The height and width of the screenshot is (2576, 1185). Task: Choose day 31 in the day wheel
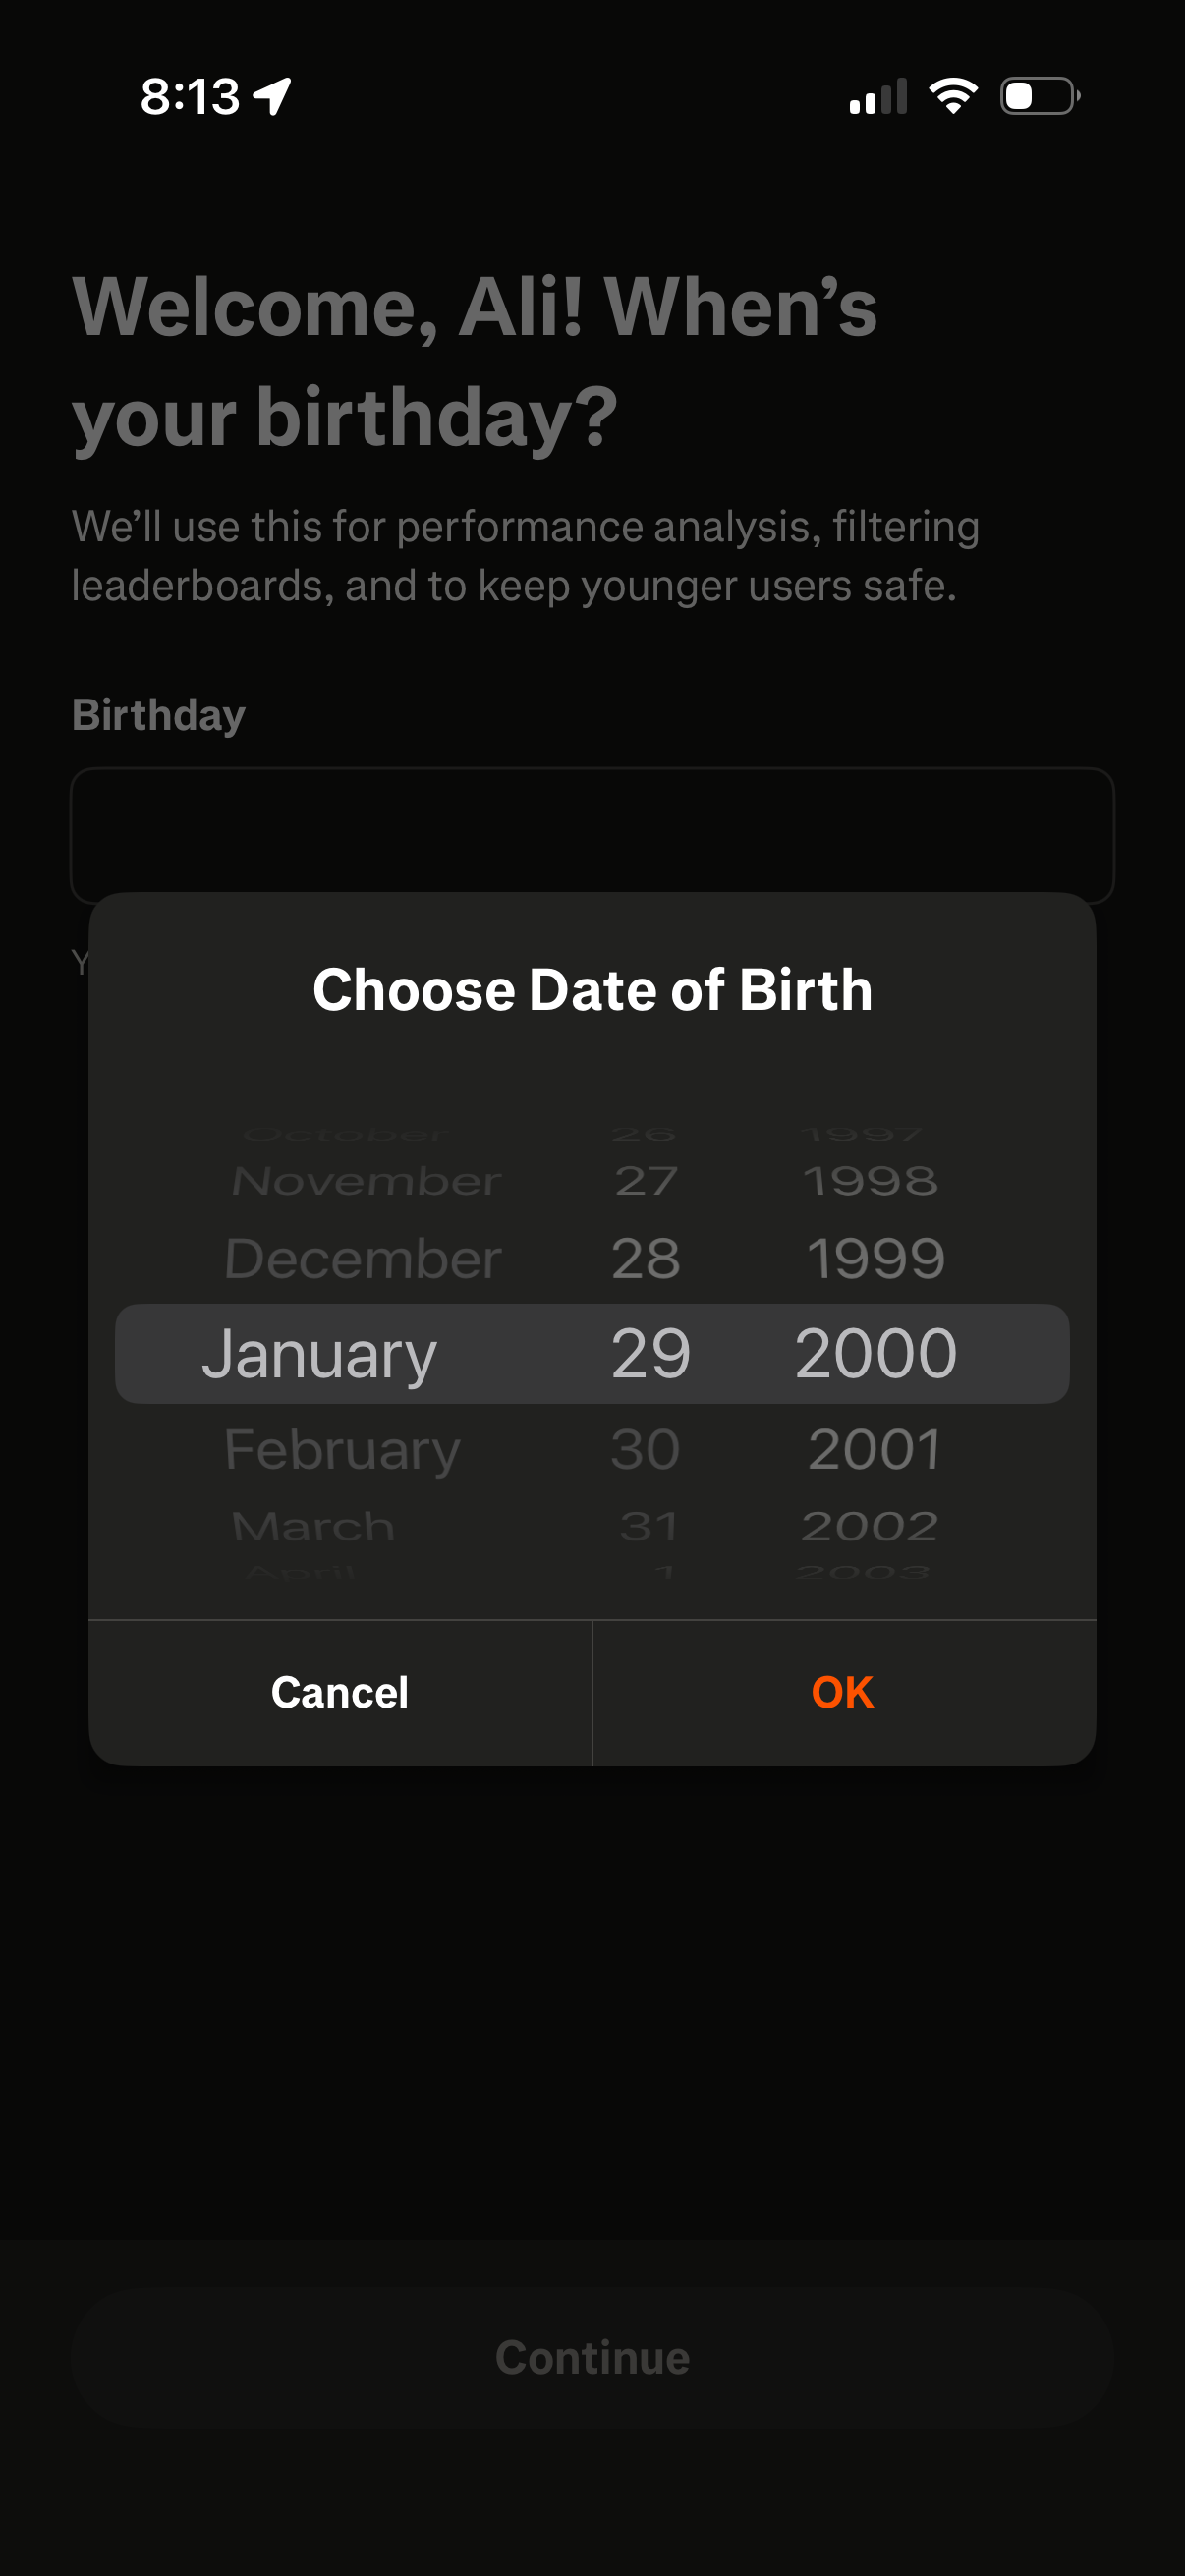pyautogui.click(x=648, y=1526)
